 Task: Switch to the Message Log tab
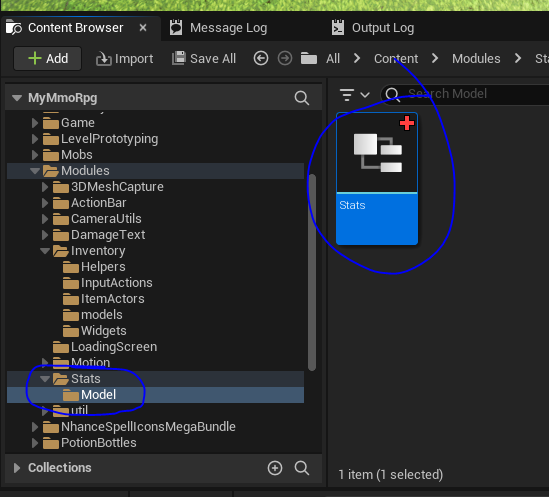coord(219,28)
